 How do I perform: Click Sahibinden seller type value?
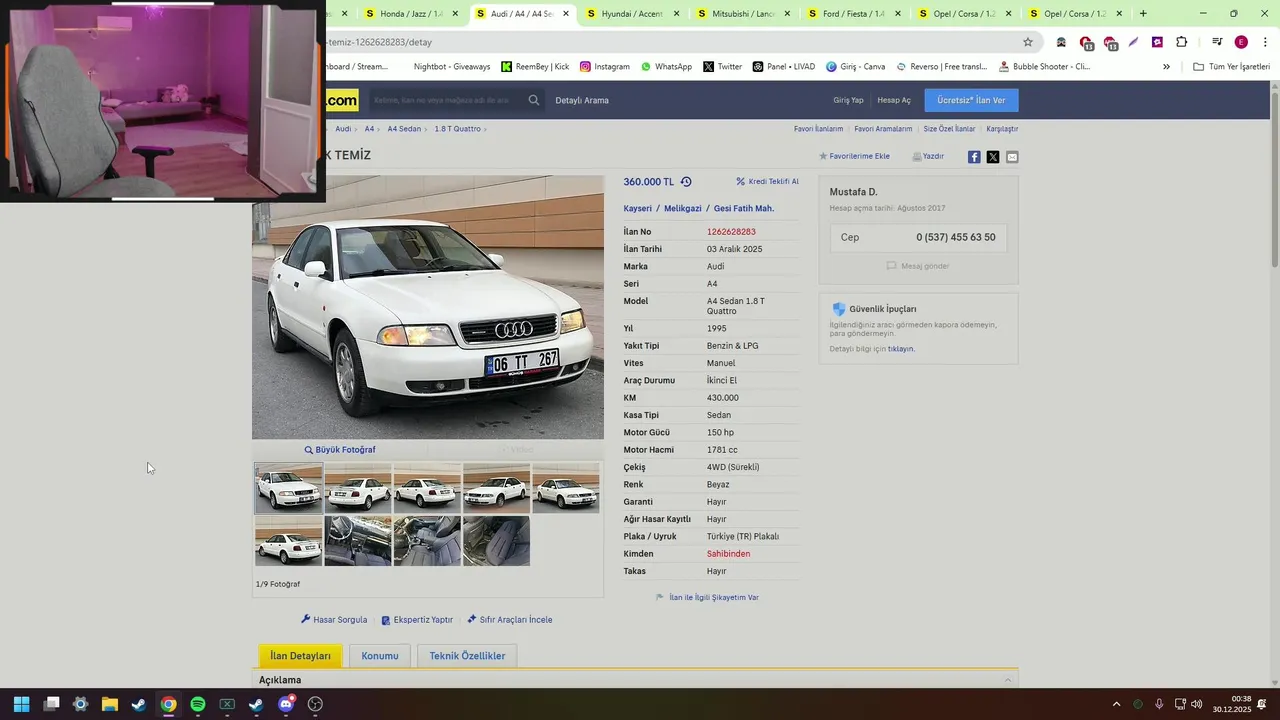point(728,554)
